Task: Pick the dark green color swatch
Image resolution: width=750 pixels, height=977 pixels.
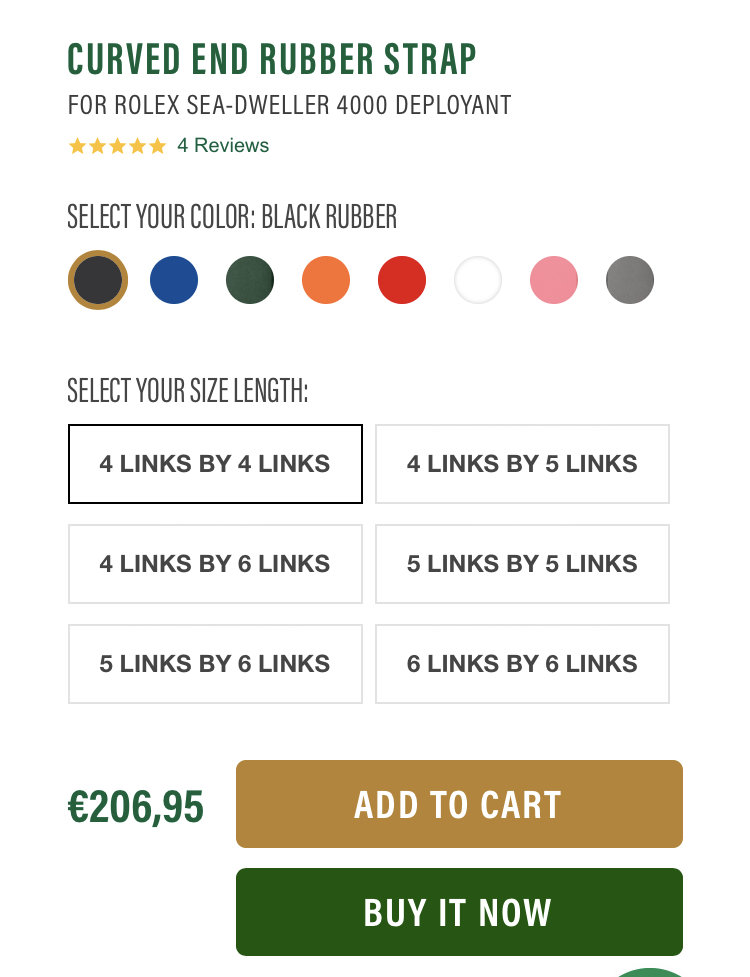Action: [250, 280]
